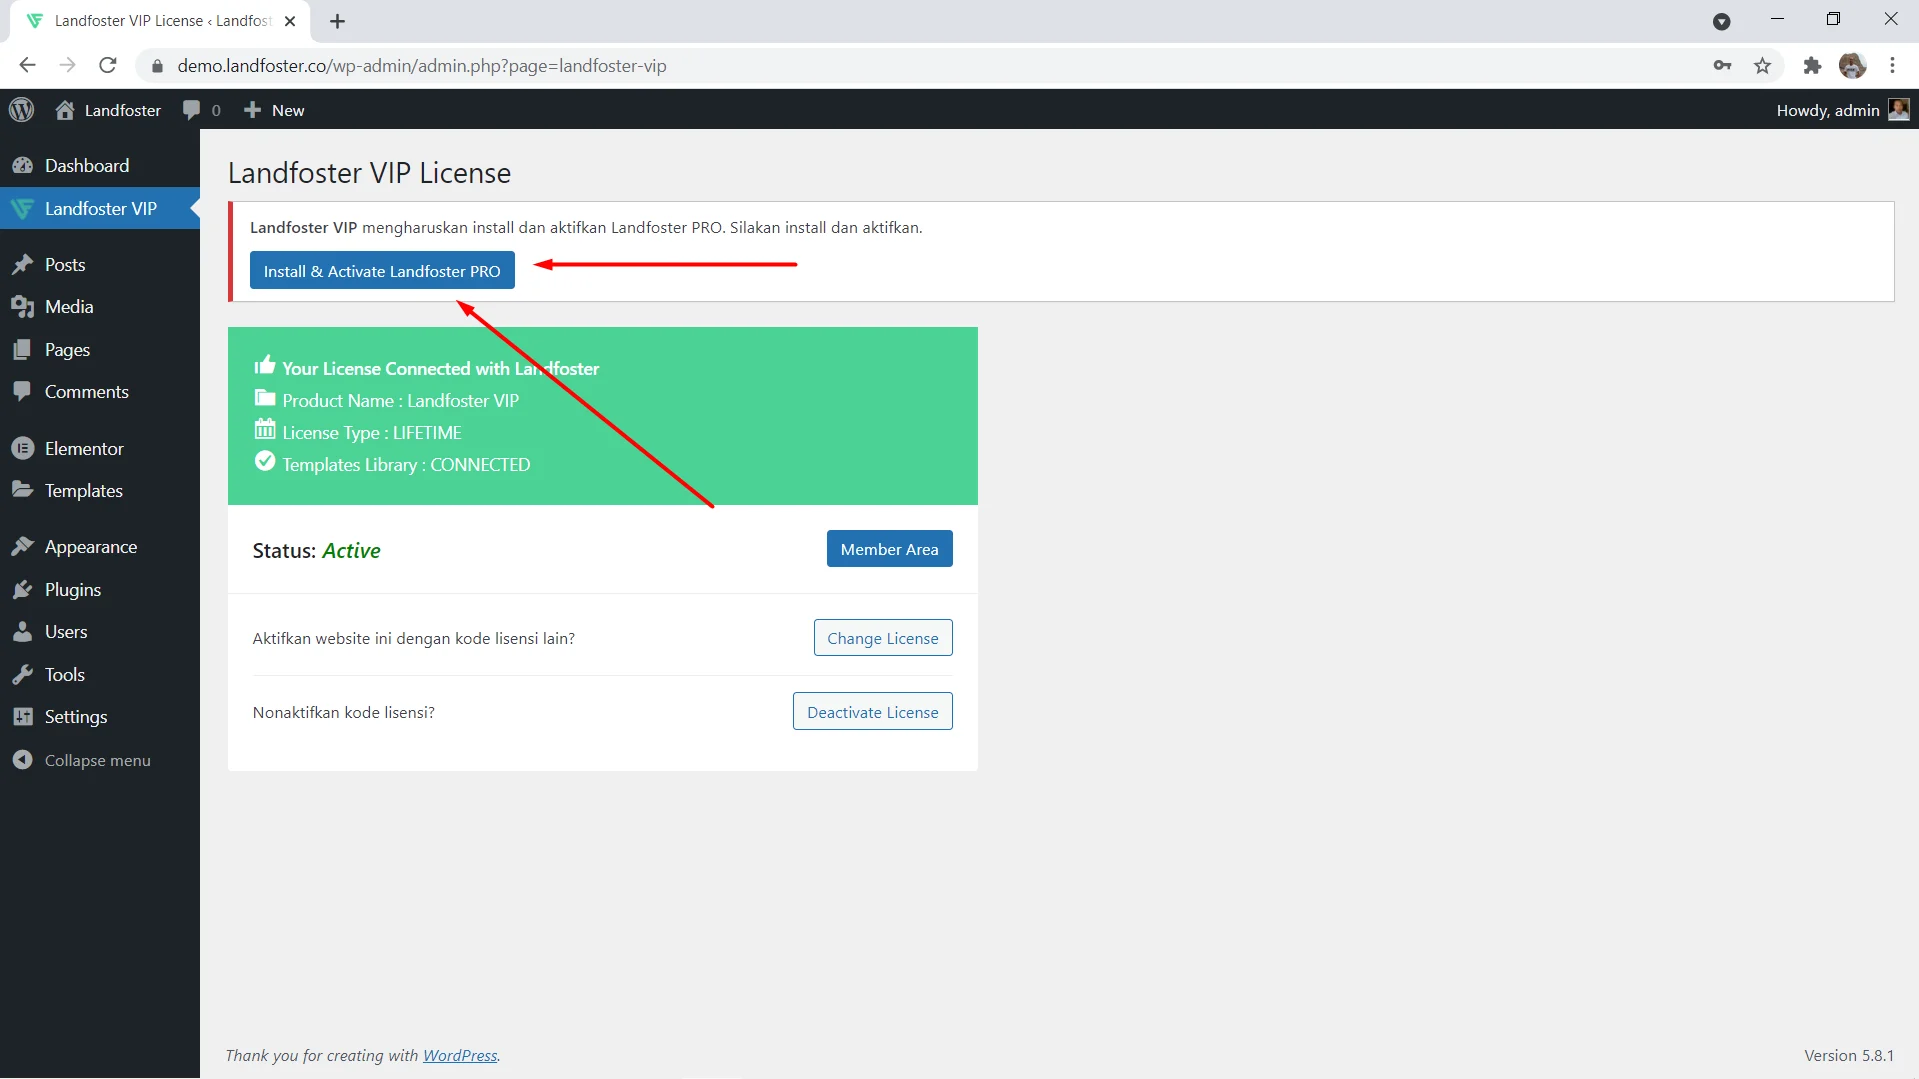Open the Chrome profile avatar
The height and width of the screenshot is (1079, 1919).
pyautogui.click(x=1852, y=66)
